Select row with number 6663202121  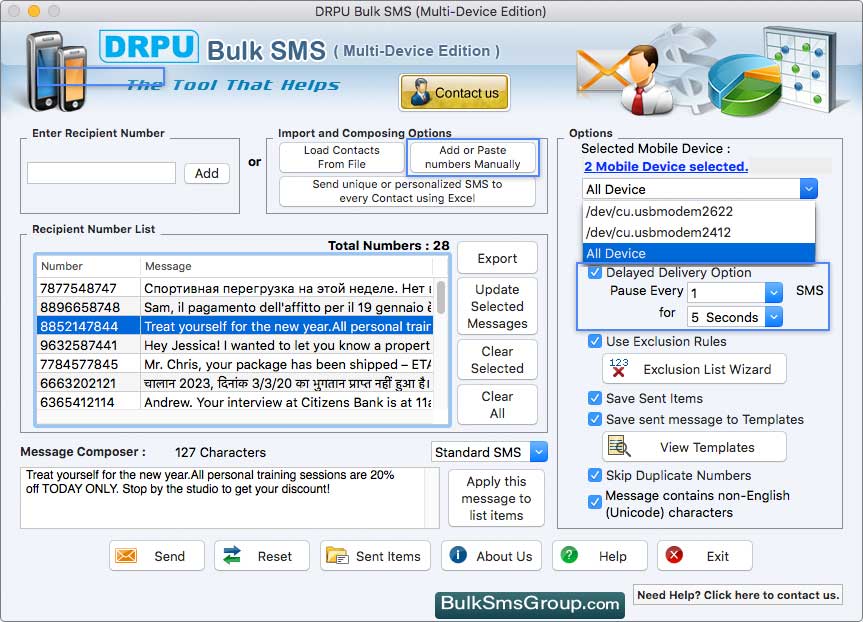click(236, 383)
